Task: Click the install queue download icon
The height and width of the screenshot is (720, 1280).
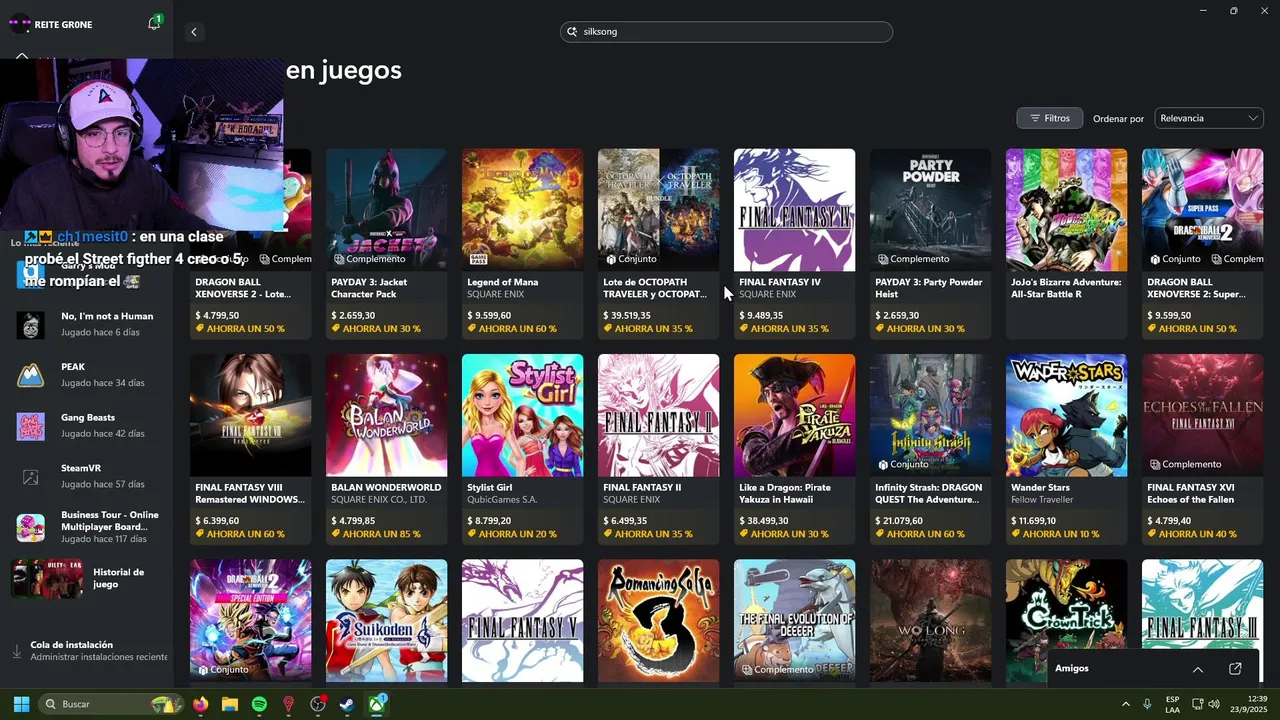Action: (16, 651)
